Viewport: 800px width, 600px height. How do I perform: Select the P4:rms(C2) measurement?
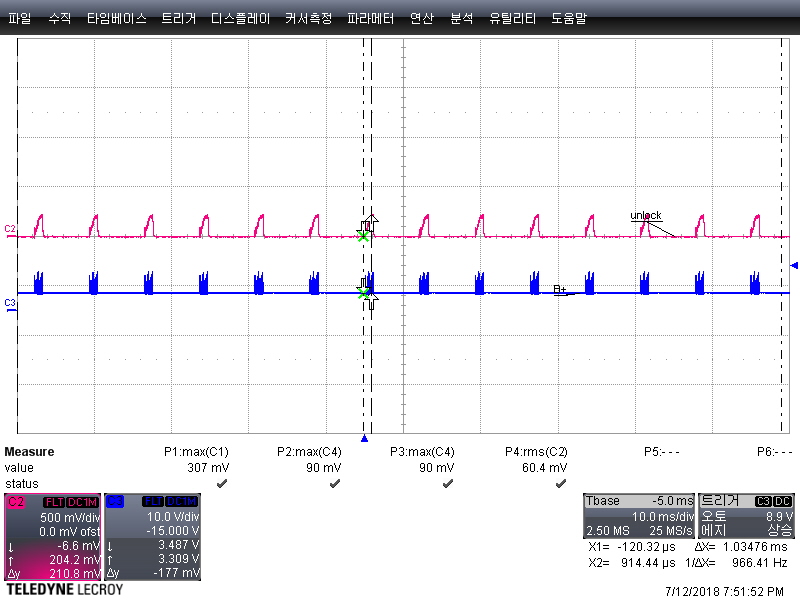point(536,452)
